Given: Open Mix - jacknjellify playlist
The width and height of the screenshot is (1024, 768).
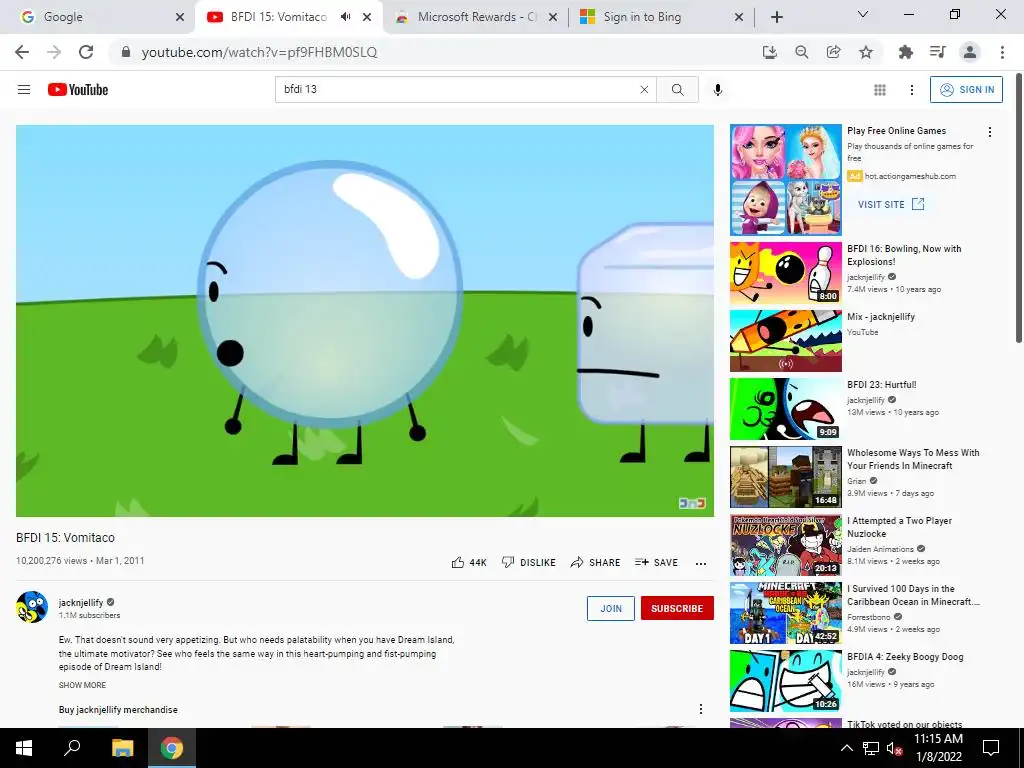Looking at the screenshot, I should click(x=881, y=317).
